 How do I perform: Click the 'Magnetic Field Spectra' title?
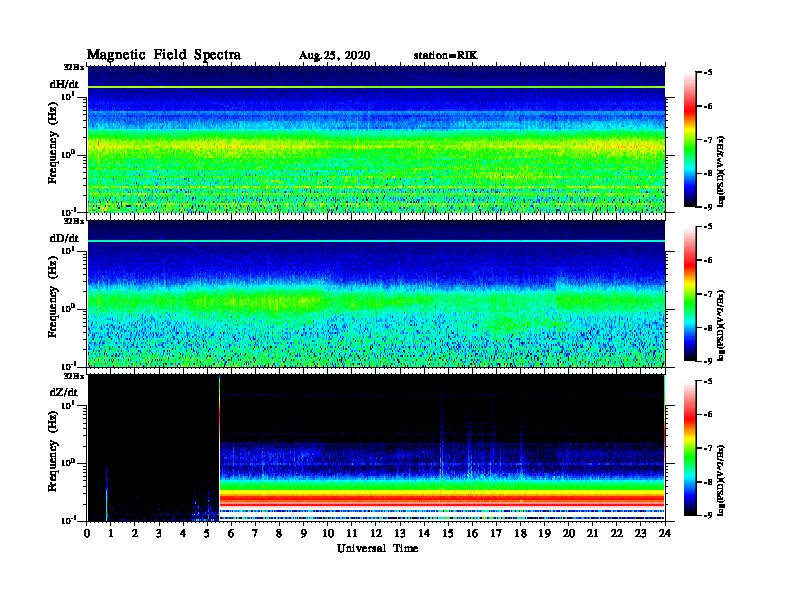tap(164, 55)
